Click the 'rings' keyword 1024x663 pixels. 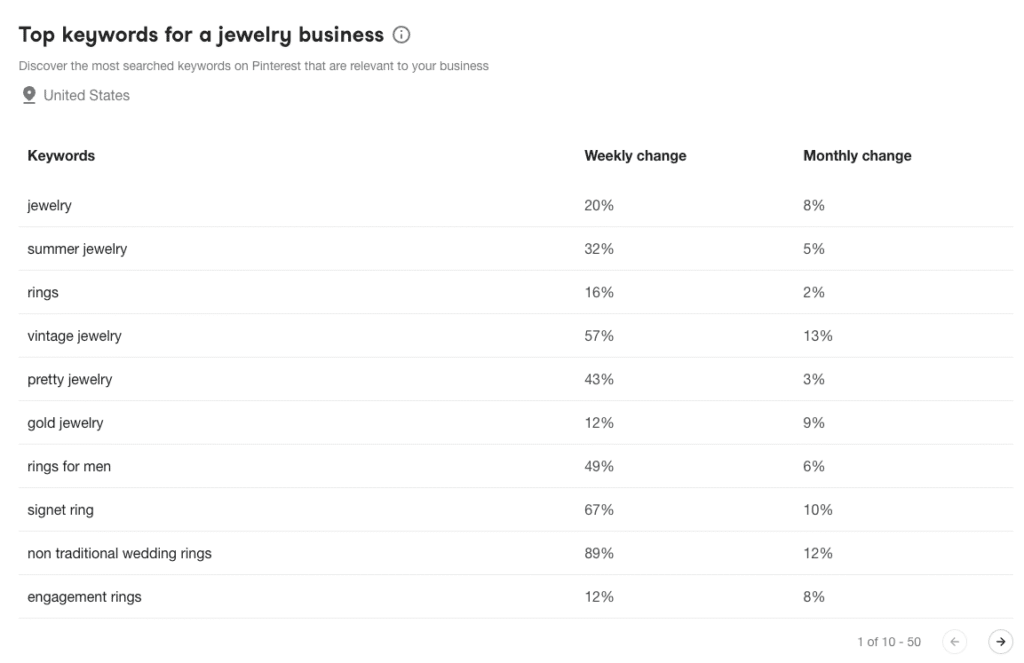pyautogui.click(x=43, y=293)
